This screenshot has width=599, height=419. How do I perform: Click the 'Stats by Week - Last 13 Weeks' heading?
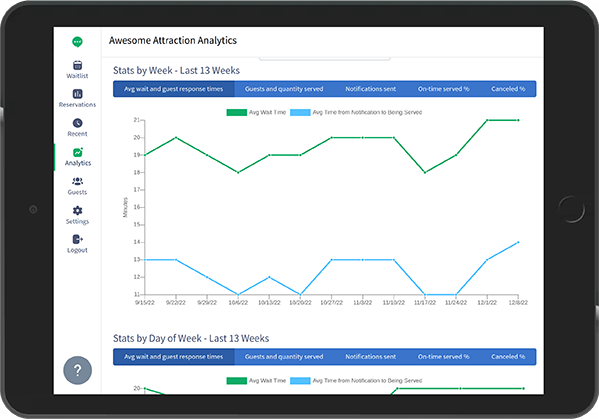176,71
